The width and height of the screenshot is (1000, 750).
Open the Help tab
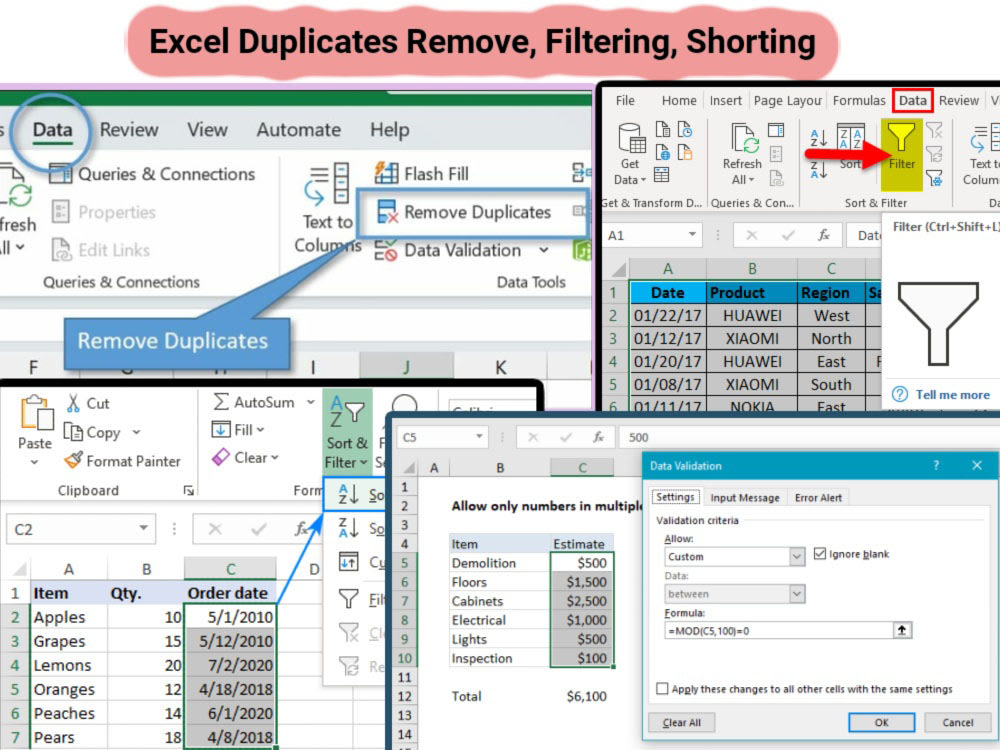[389, 130]
